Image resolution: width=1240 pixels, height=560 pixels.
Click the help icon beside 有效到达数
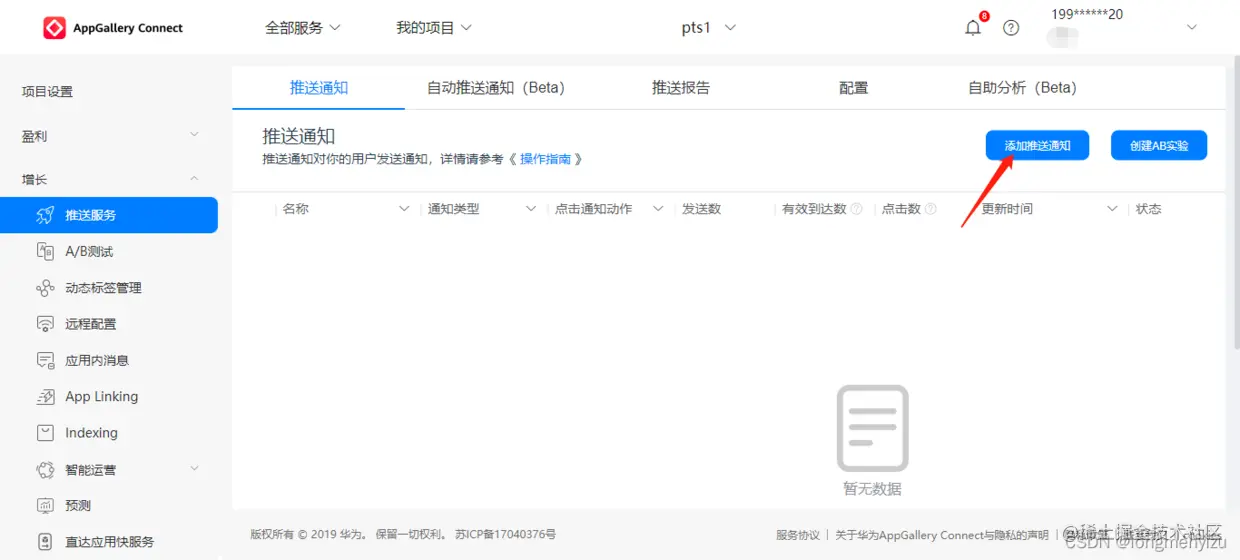click(x=856, y=209)
